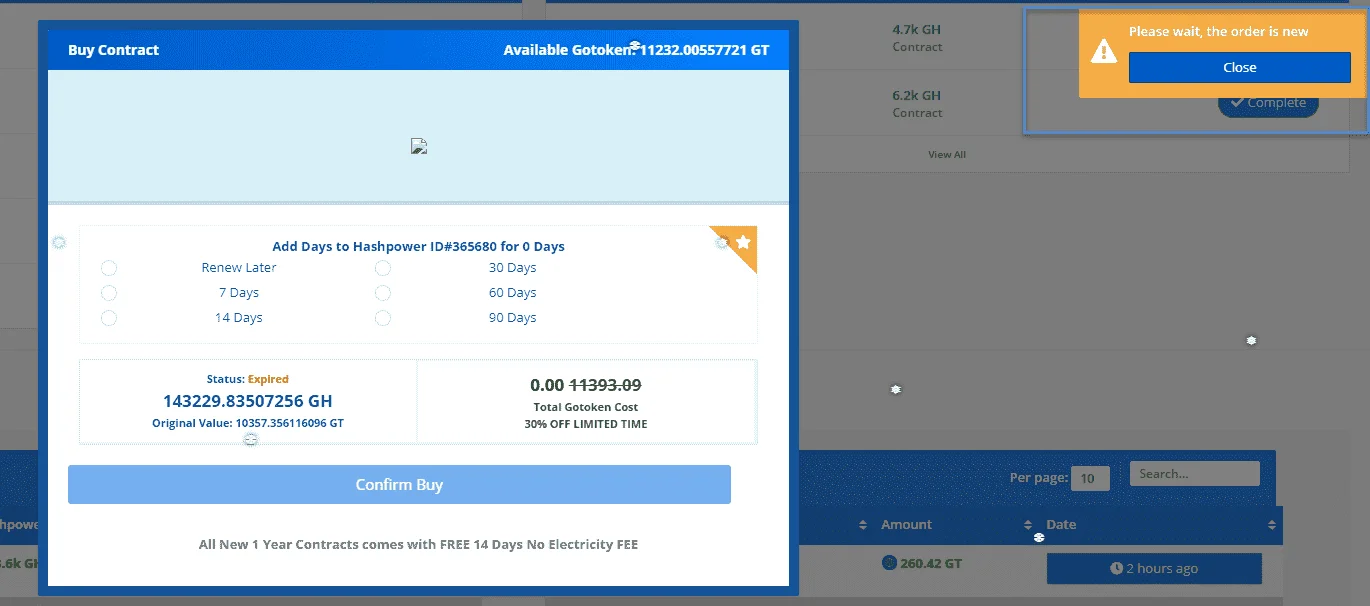The width and height of the screenshot is (1370, 606).
Task: Click the 30% OFF LIMITED TIME text
Action: click(x=586, y=424)
